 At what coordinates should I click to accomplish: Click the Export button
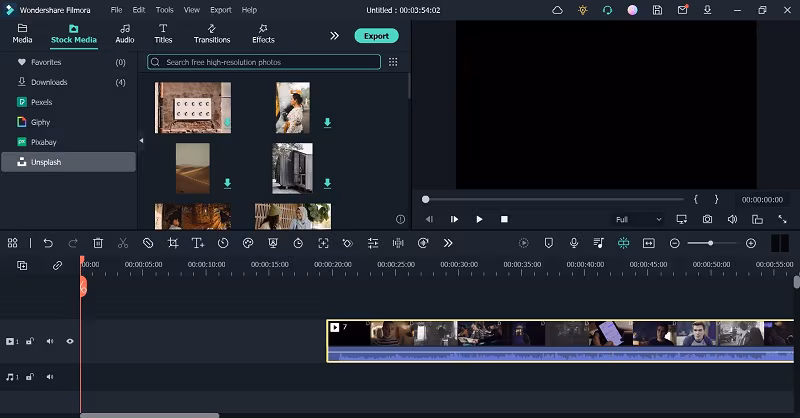[x=376, y=35]
